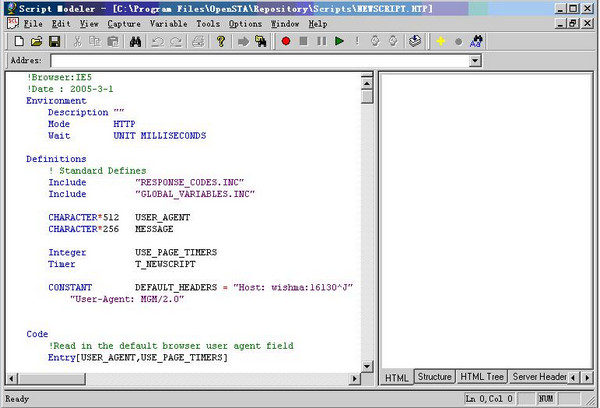
Task: Click the yellow question mark help icon
Action: (219, 41)
